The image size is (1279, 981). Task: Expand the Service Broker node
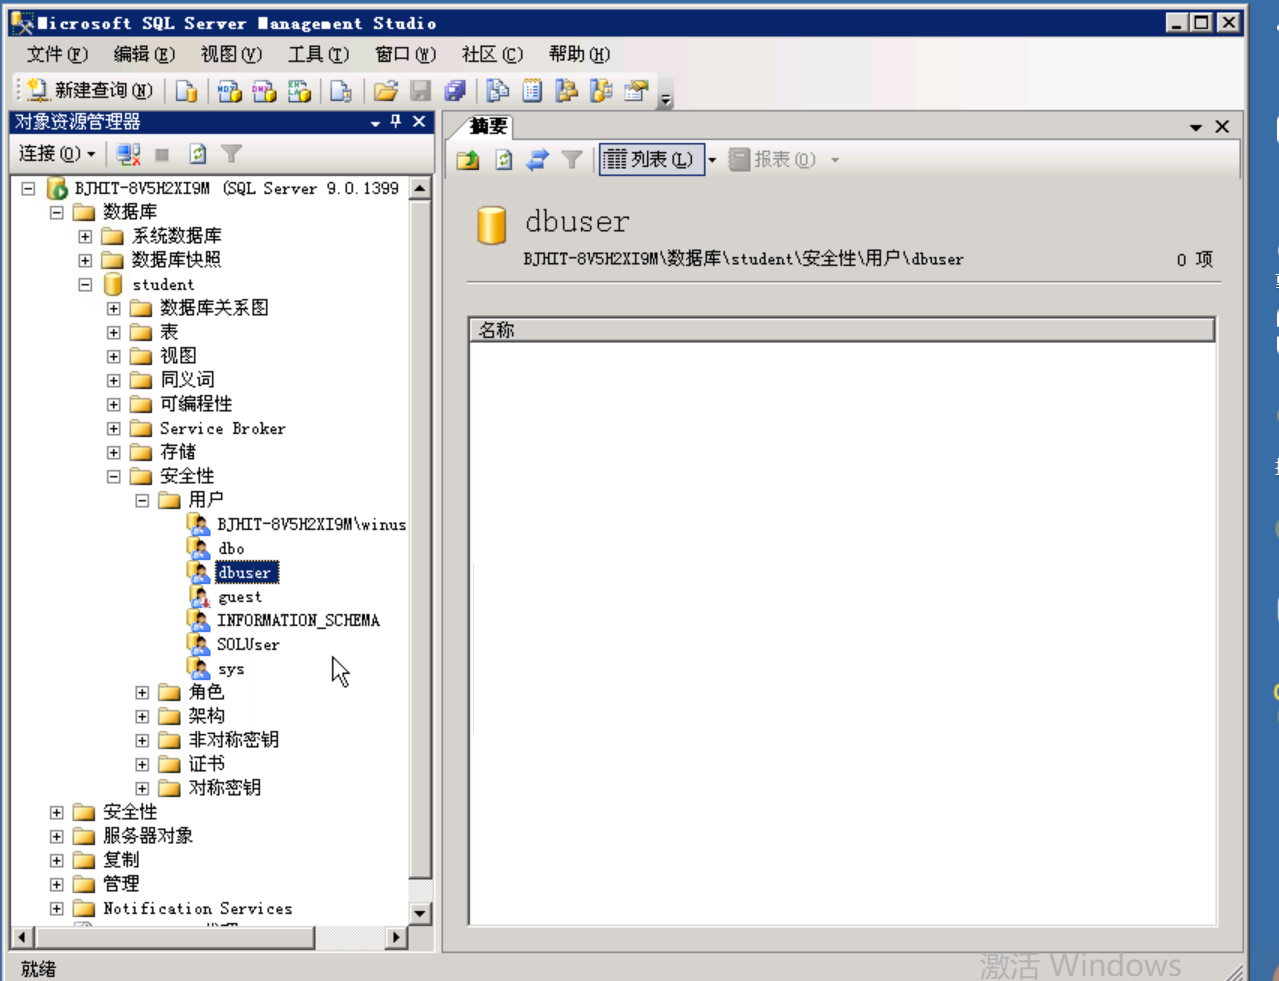point(113,429)
